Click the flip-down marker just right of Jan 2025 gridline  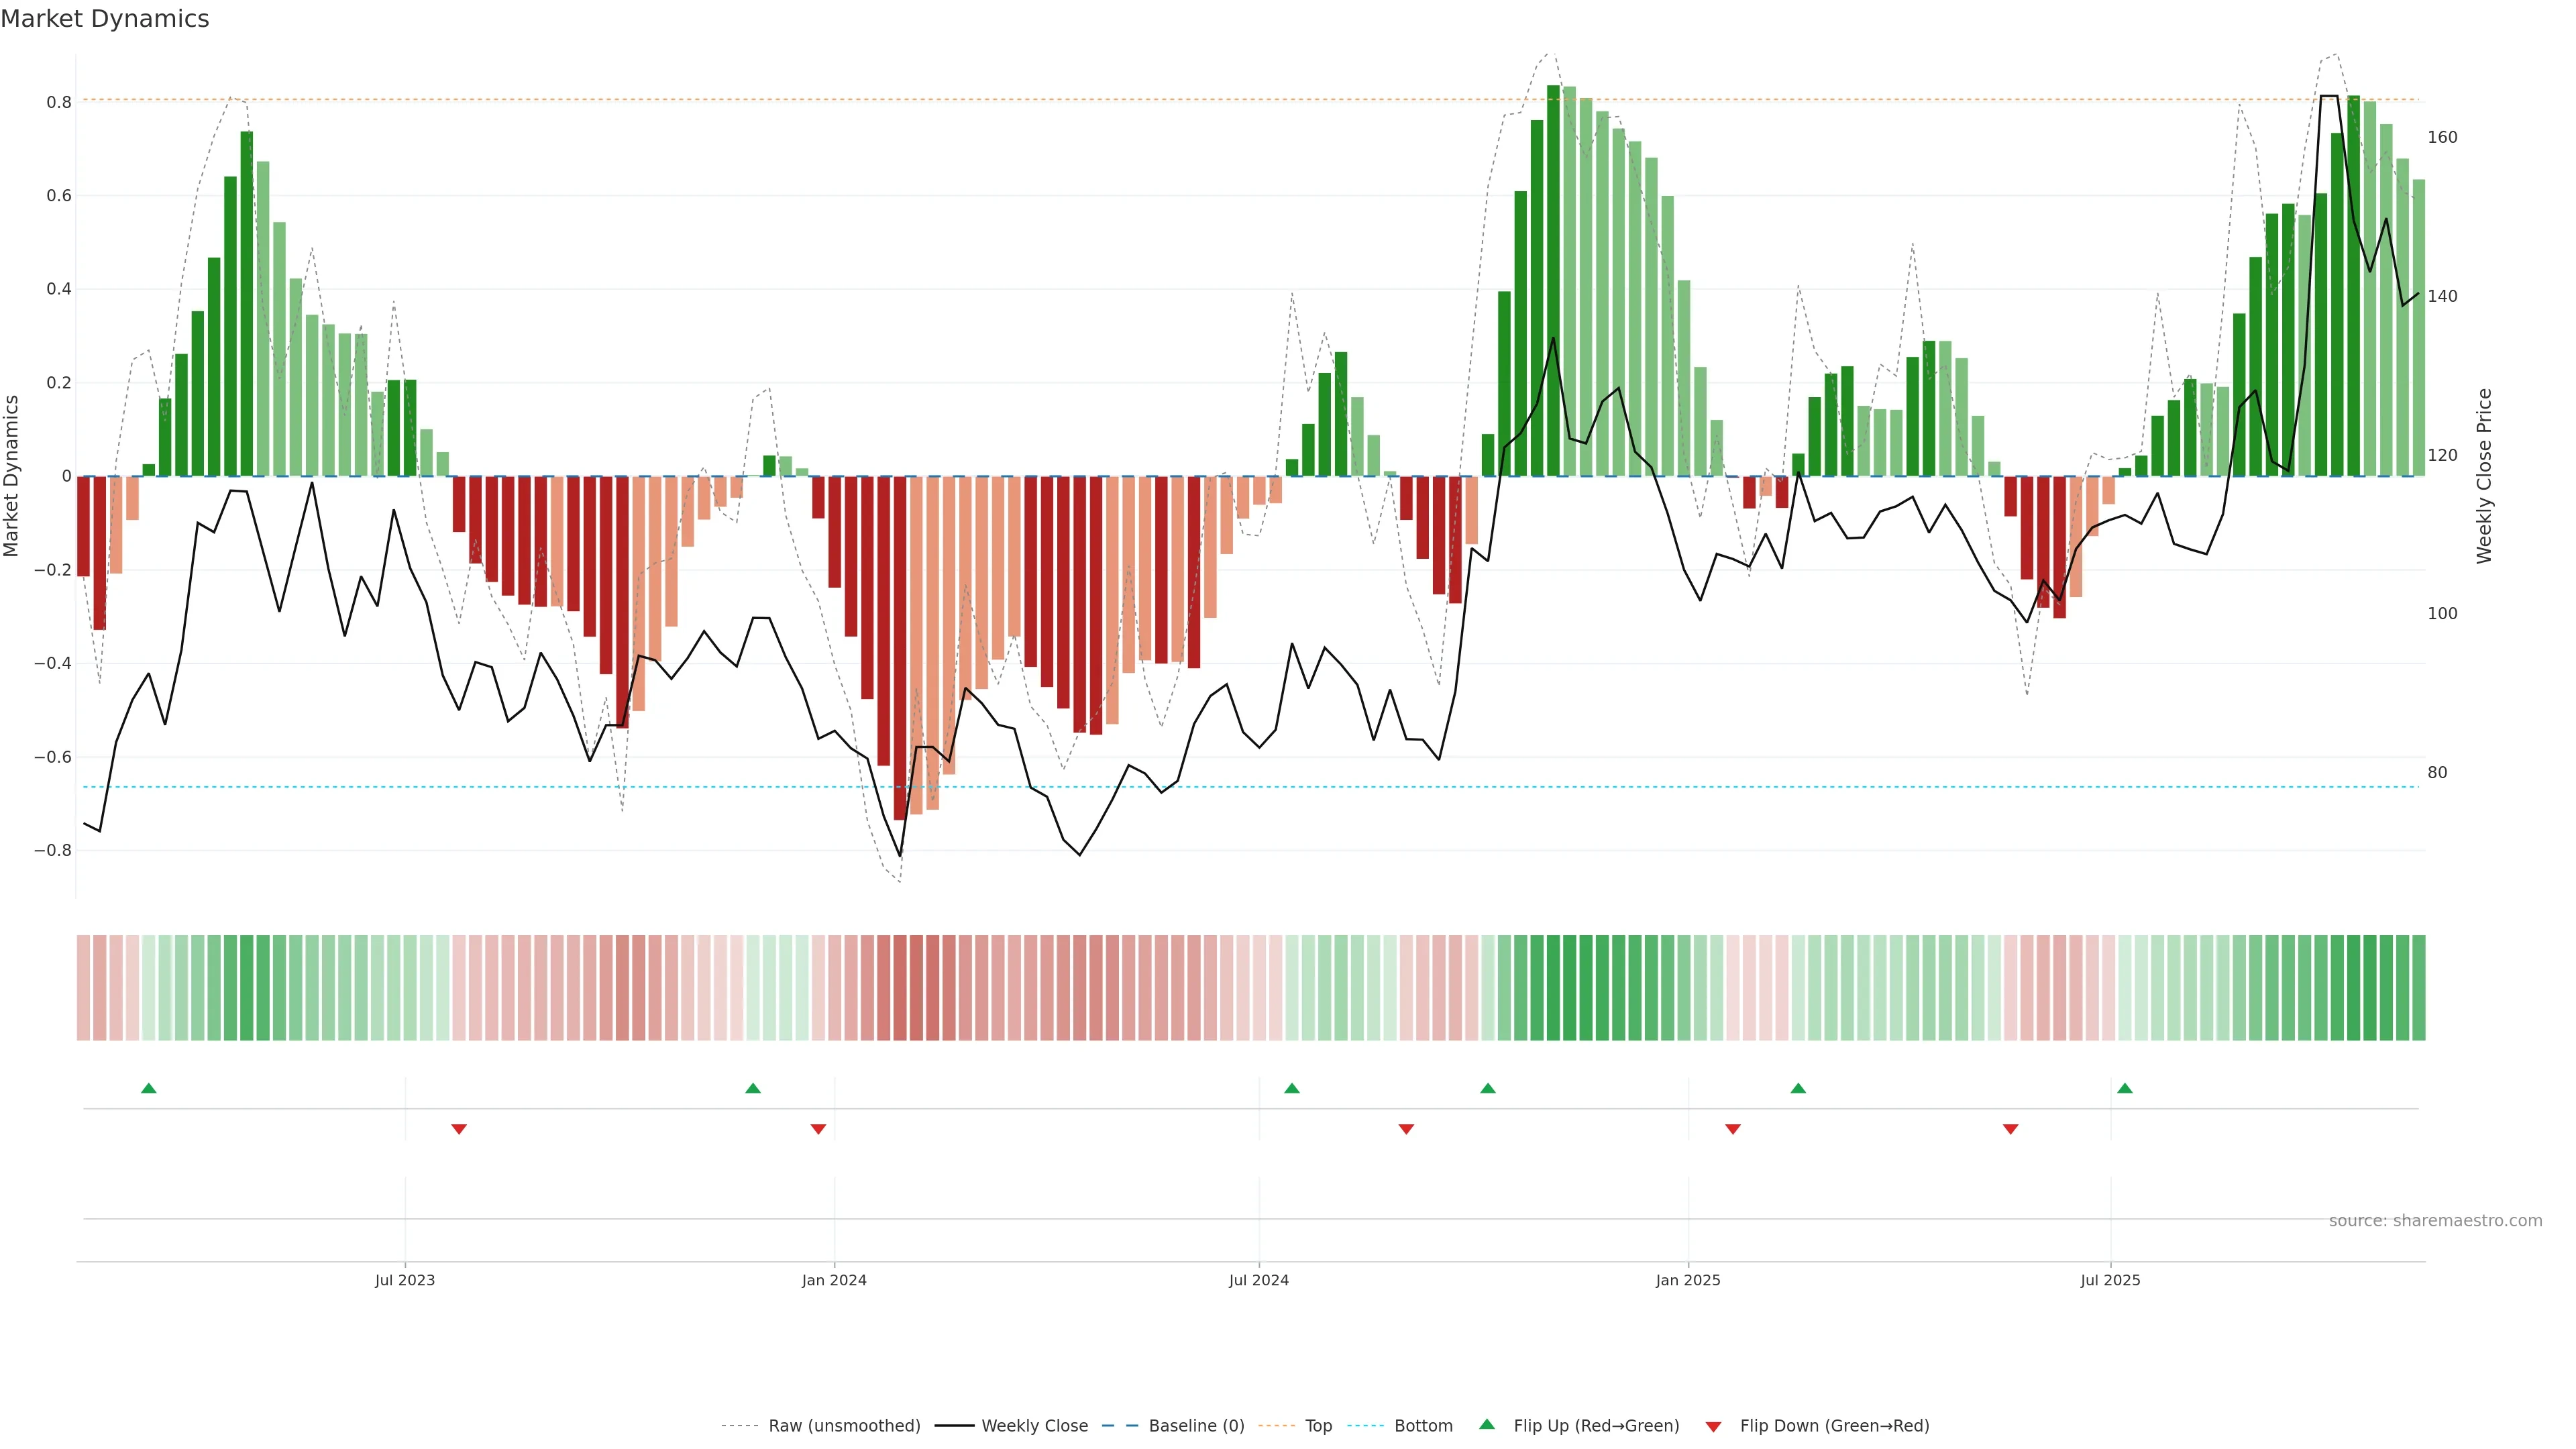coord(1732,1129)
